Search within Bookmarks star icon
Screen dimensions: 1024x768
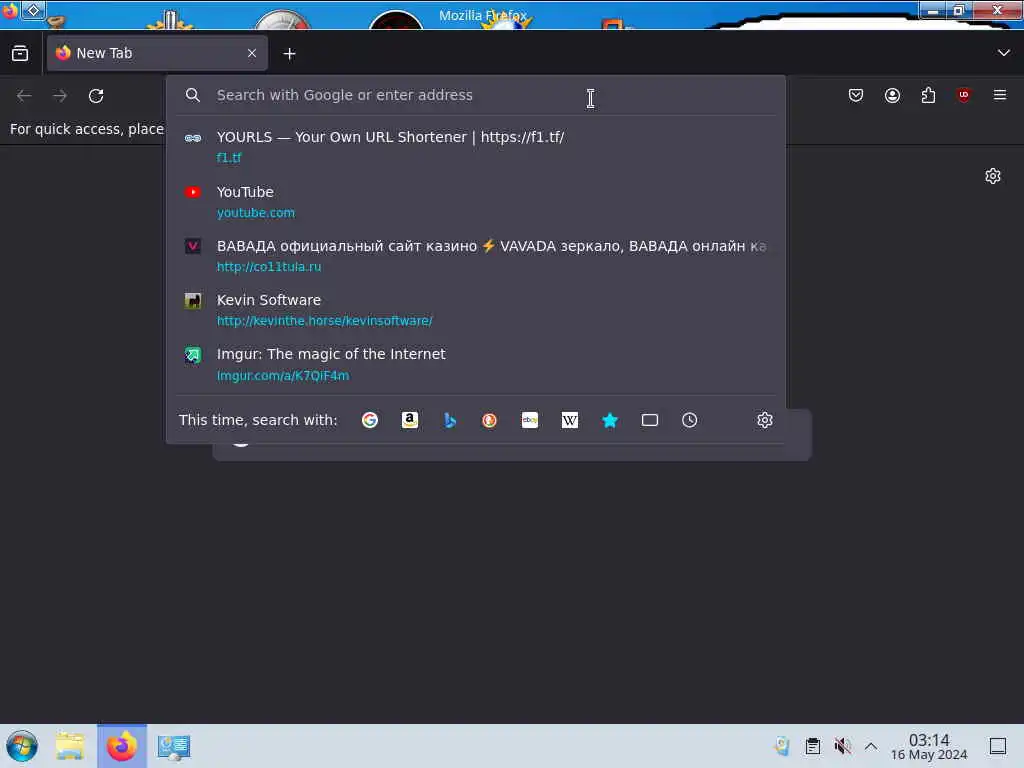pyautogui.click(x=610, y=420)
